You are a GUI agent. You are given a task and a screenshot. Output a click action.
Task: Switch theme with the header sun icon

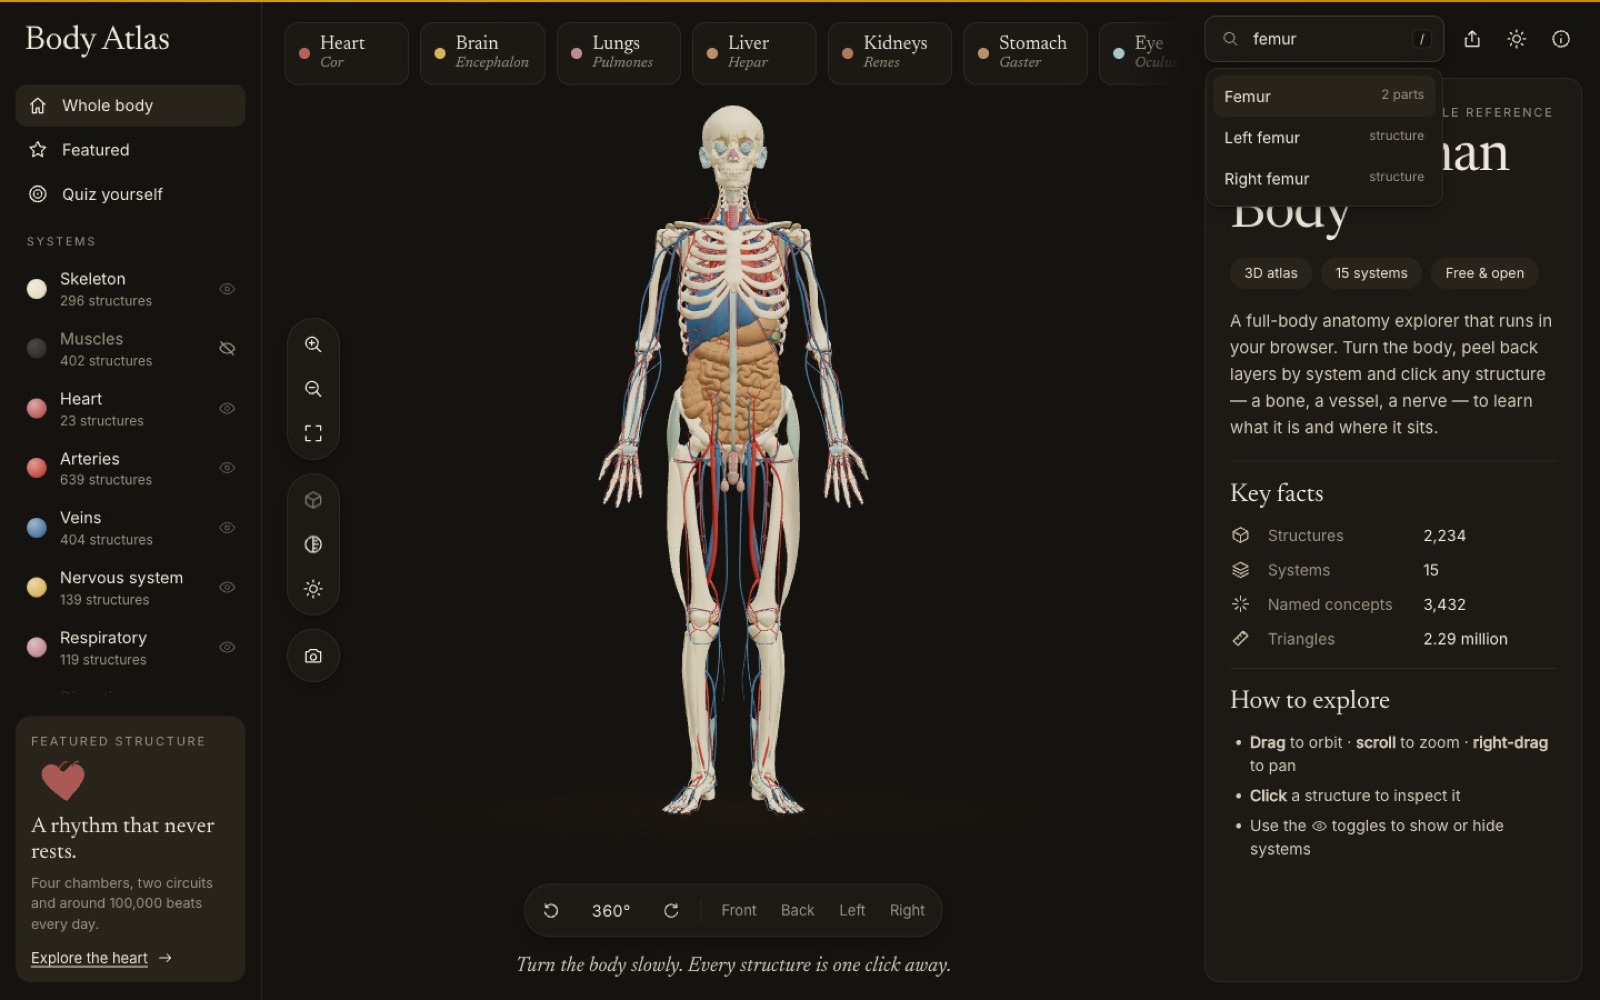[1517, 39]
